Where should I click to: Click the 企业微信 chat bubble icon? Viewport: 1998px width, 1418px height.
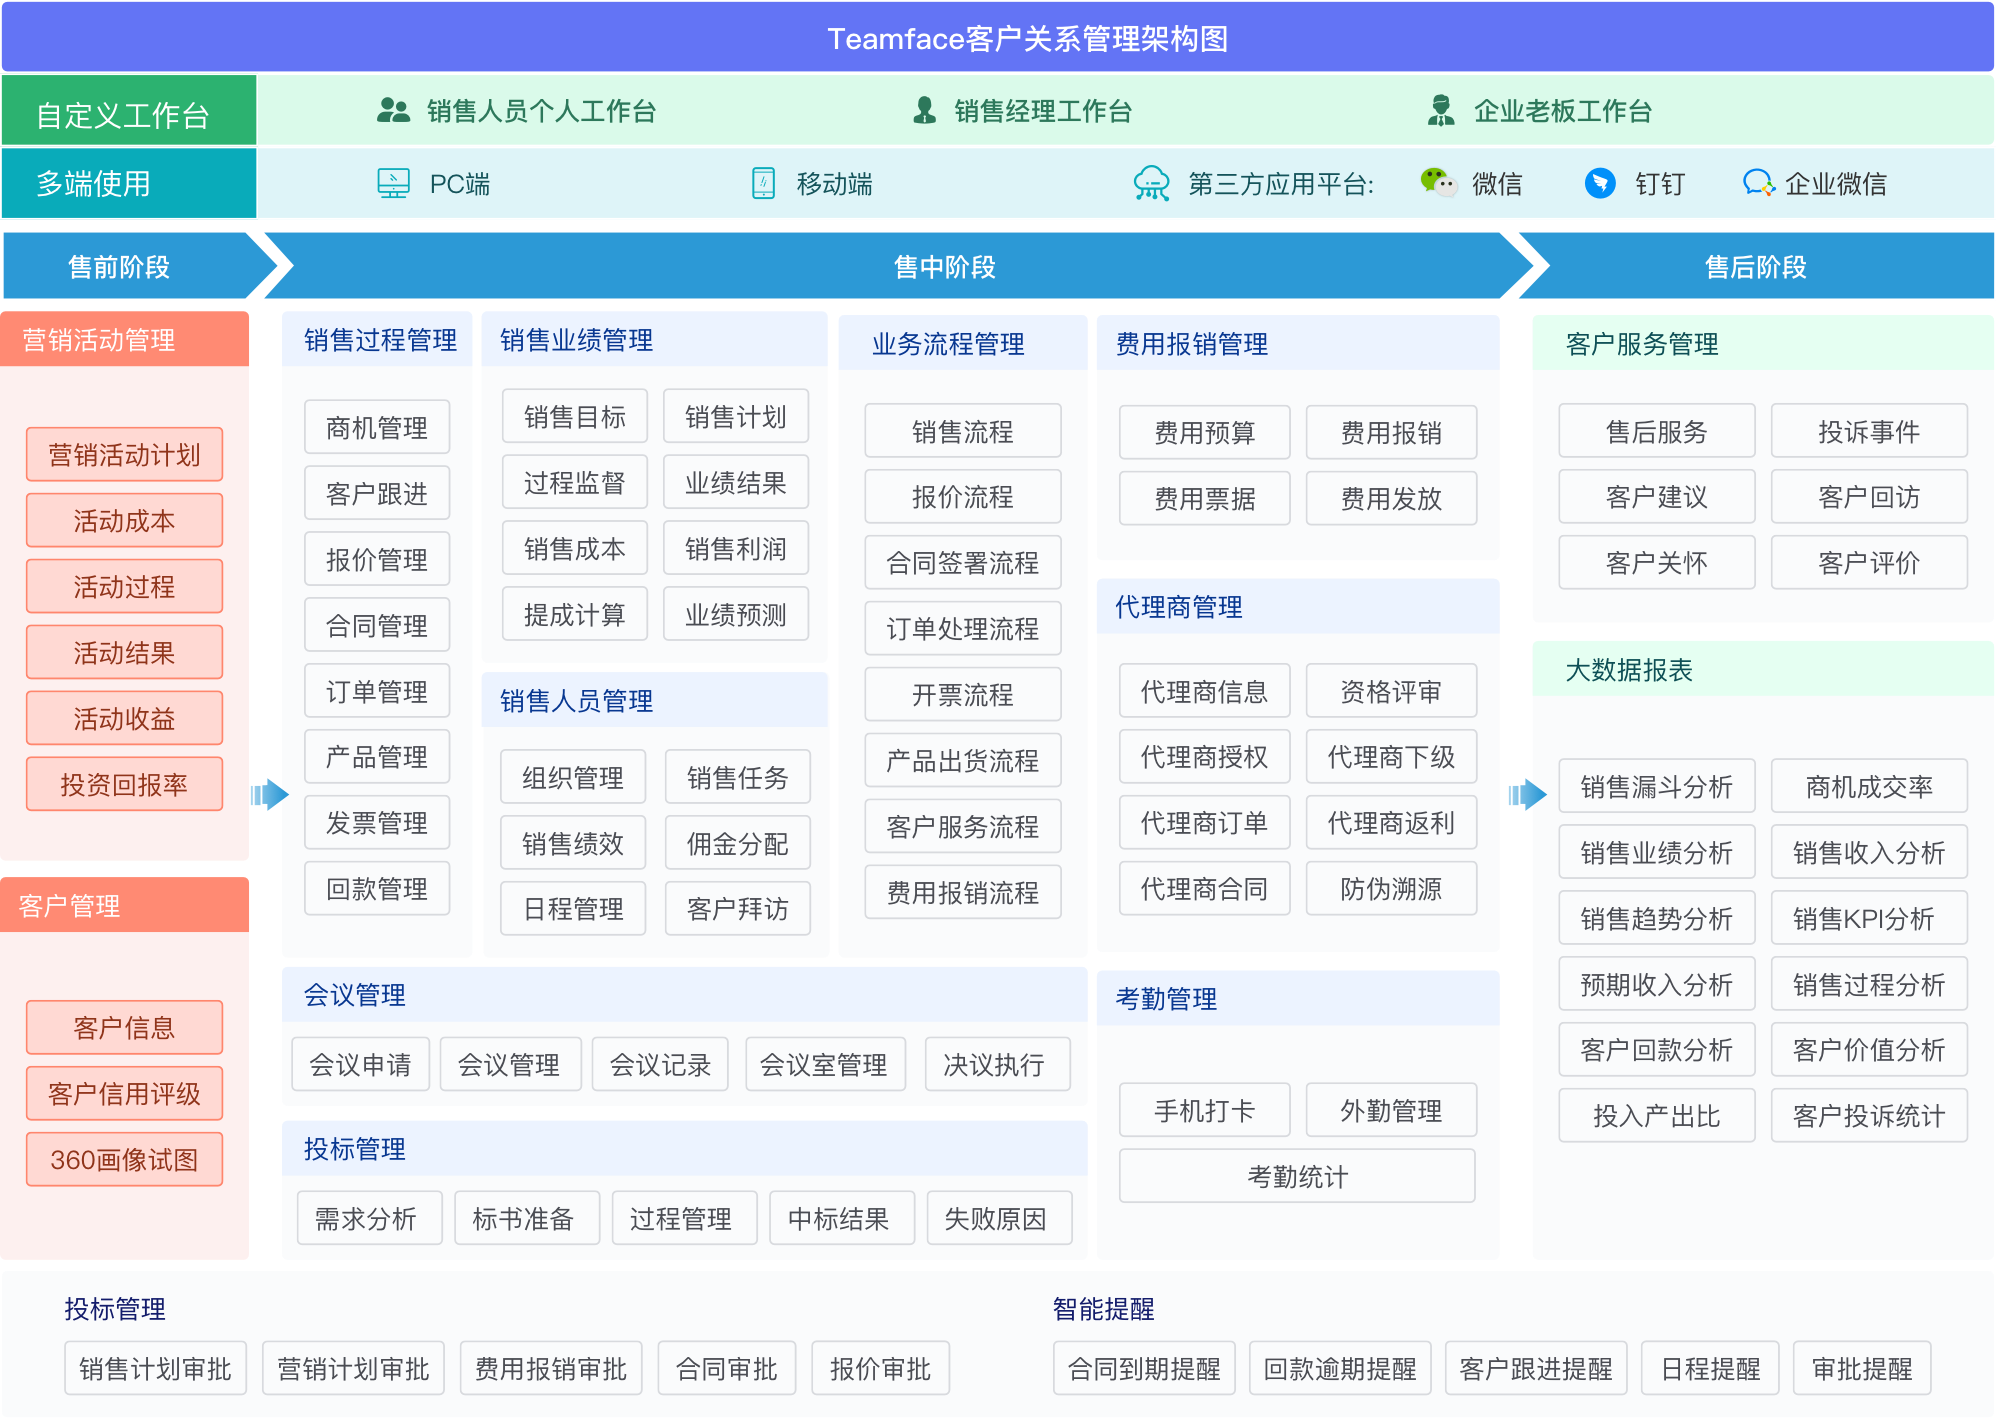(x=1758, y=183)
